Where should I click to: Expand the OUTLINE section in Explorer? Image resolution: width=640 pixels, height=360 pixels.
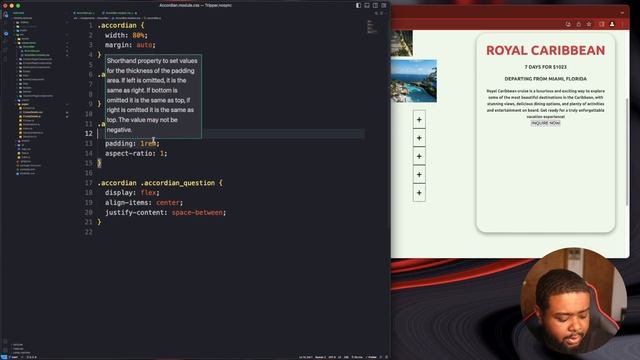(18, 345)
